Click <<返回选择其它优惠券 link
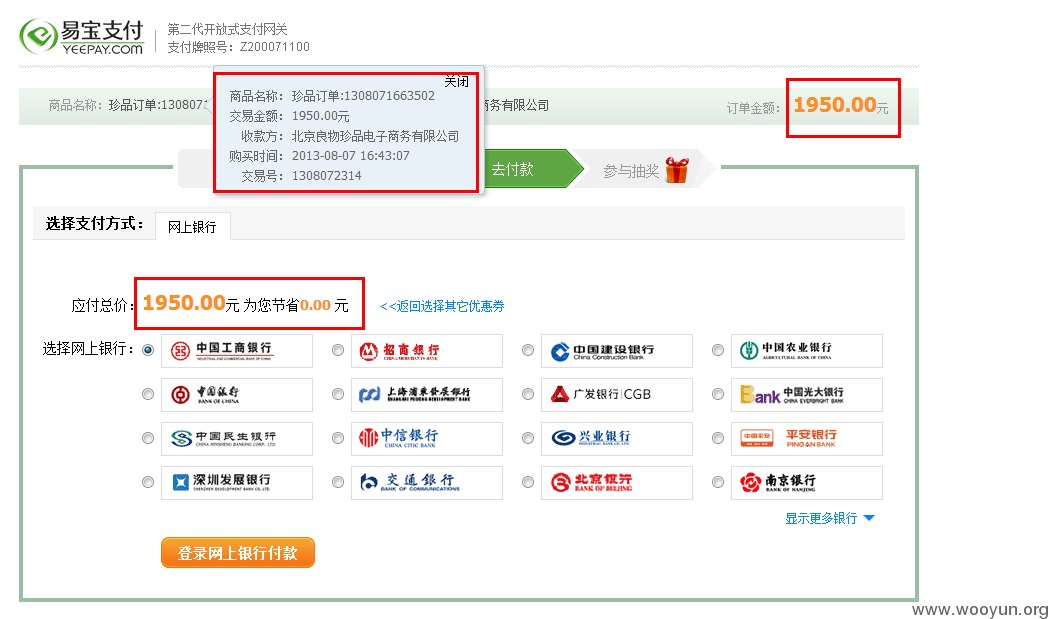The height and width of the screenshot is (619, 1050). click(x=442, y=306)
